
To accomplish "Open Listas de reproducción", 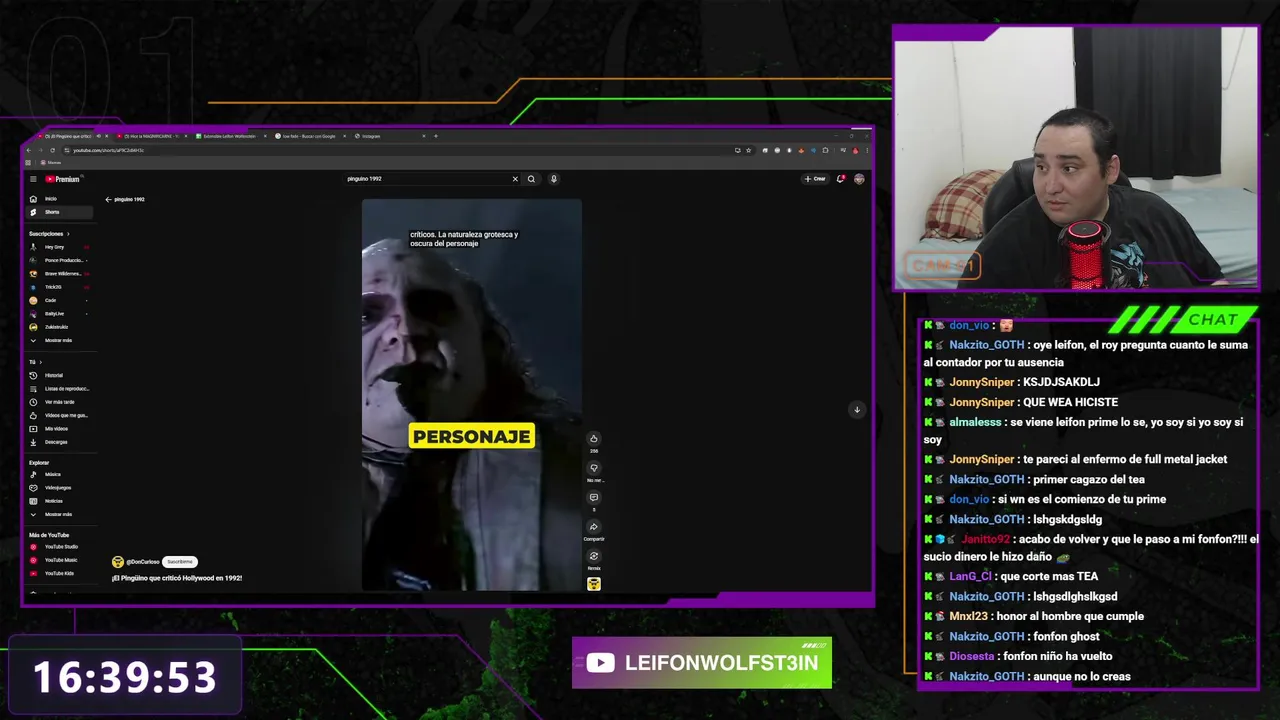I will 60,388.
